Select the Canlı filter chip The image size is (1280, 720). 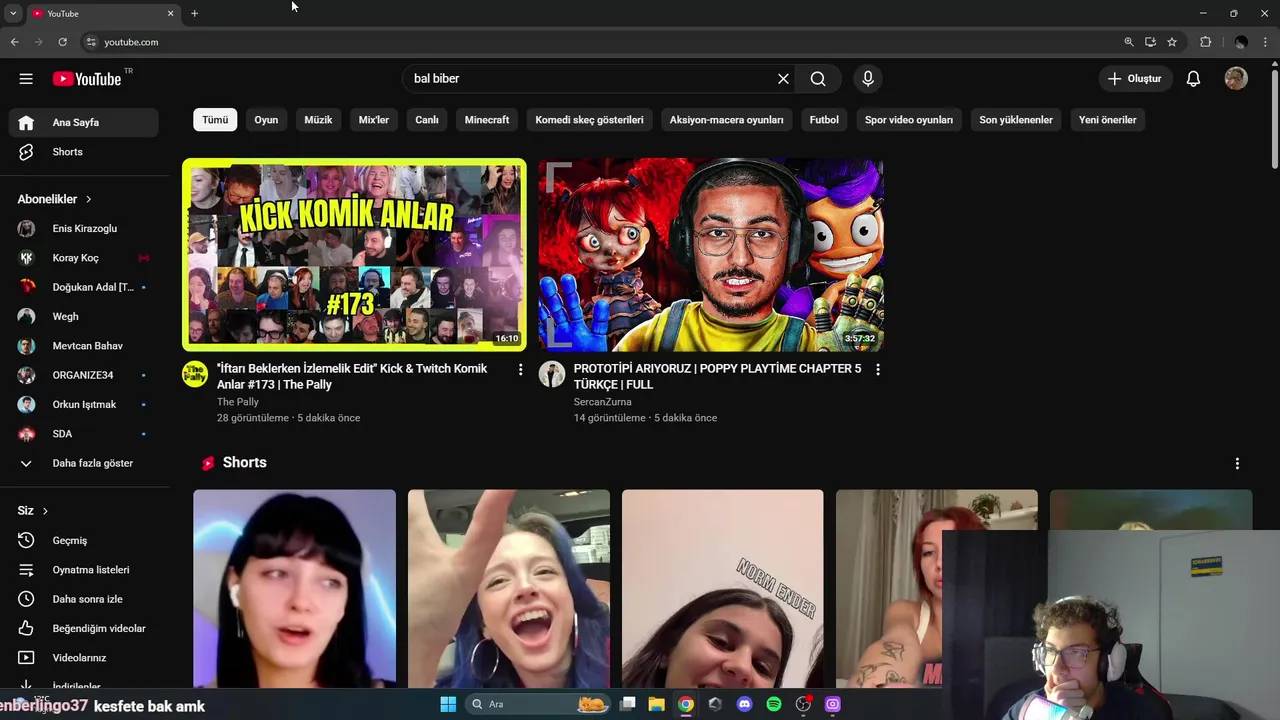pos(427,120)
